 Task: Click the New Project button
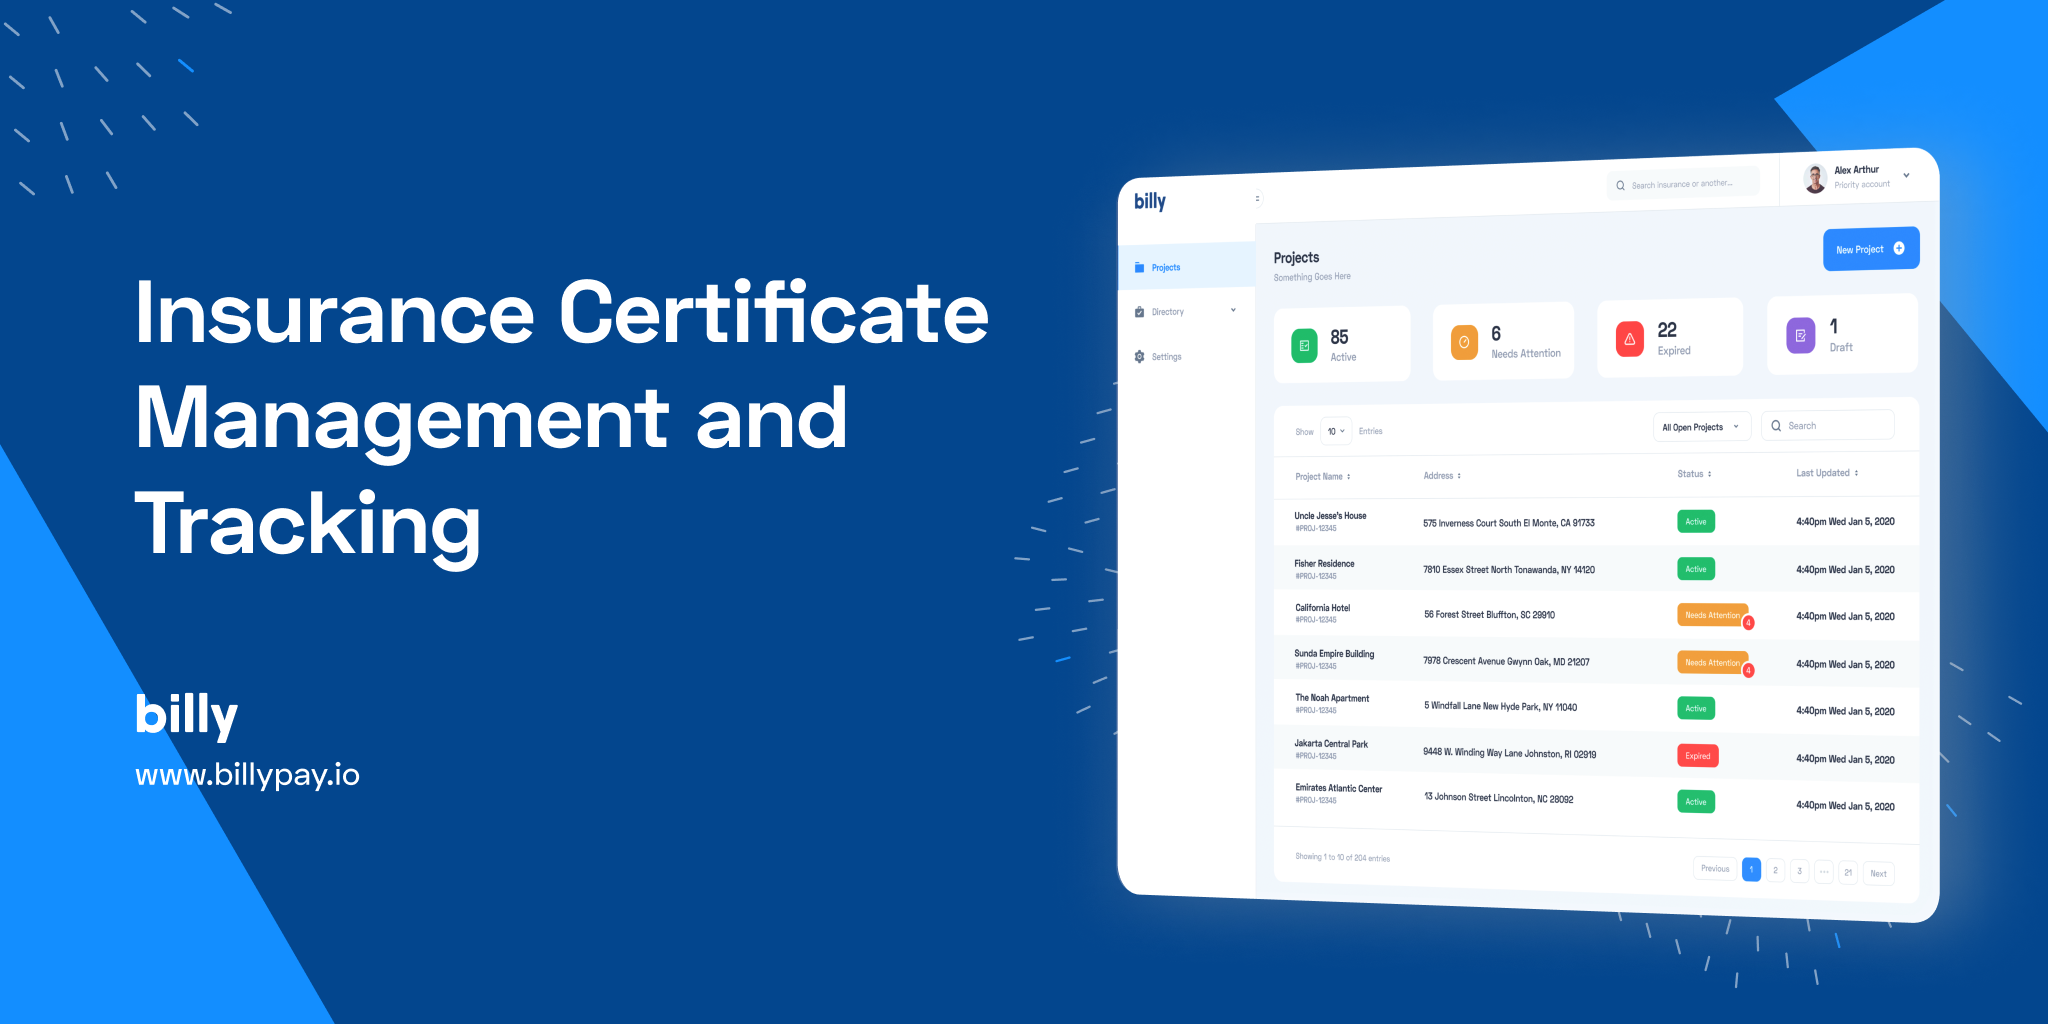pyautogui.click(x=1871, y=249)
